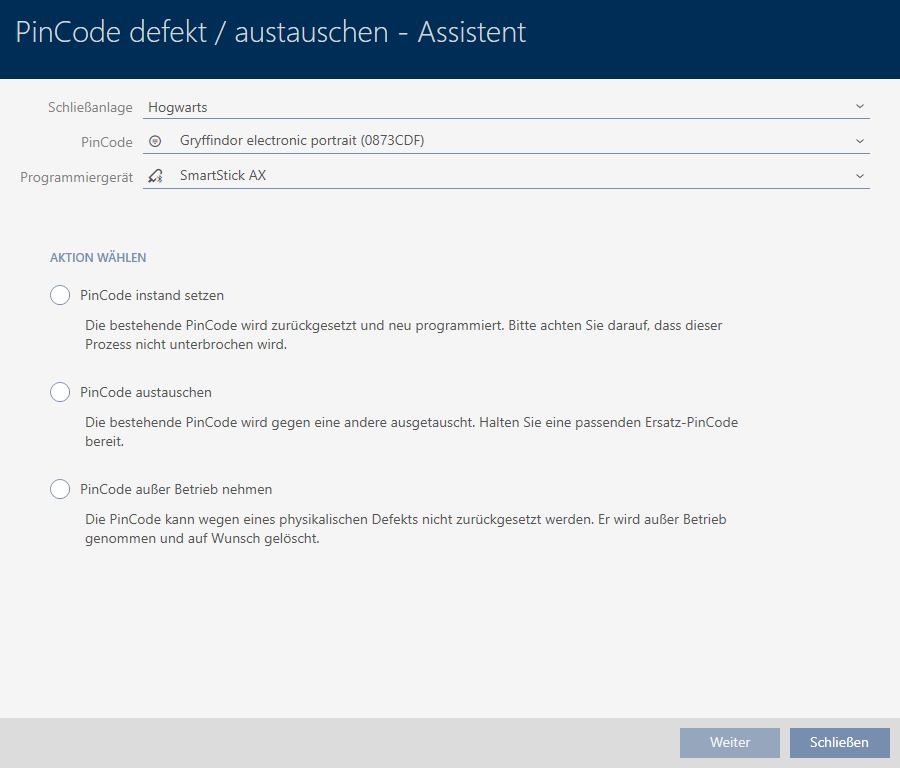The image size is (900, 768).
Task: Expand the Schließanlage dropdown arrow
Action: click(x=859, y=106)
